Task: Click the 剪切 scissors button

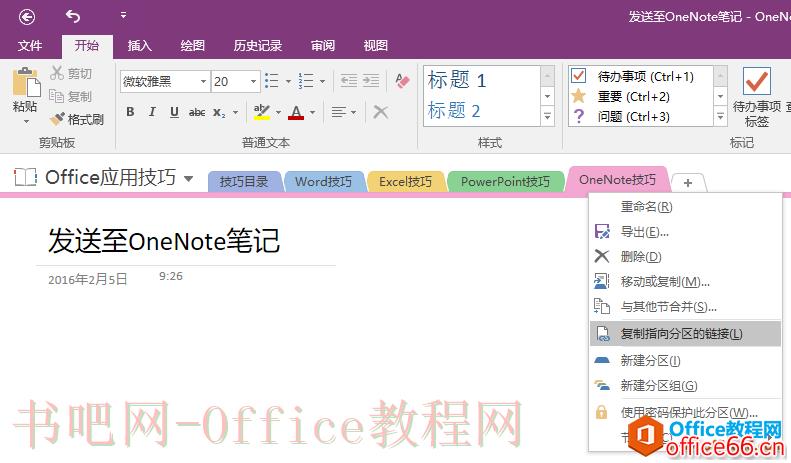Action: (x=71, y=74)
